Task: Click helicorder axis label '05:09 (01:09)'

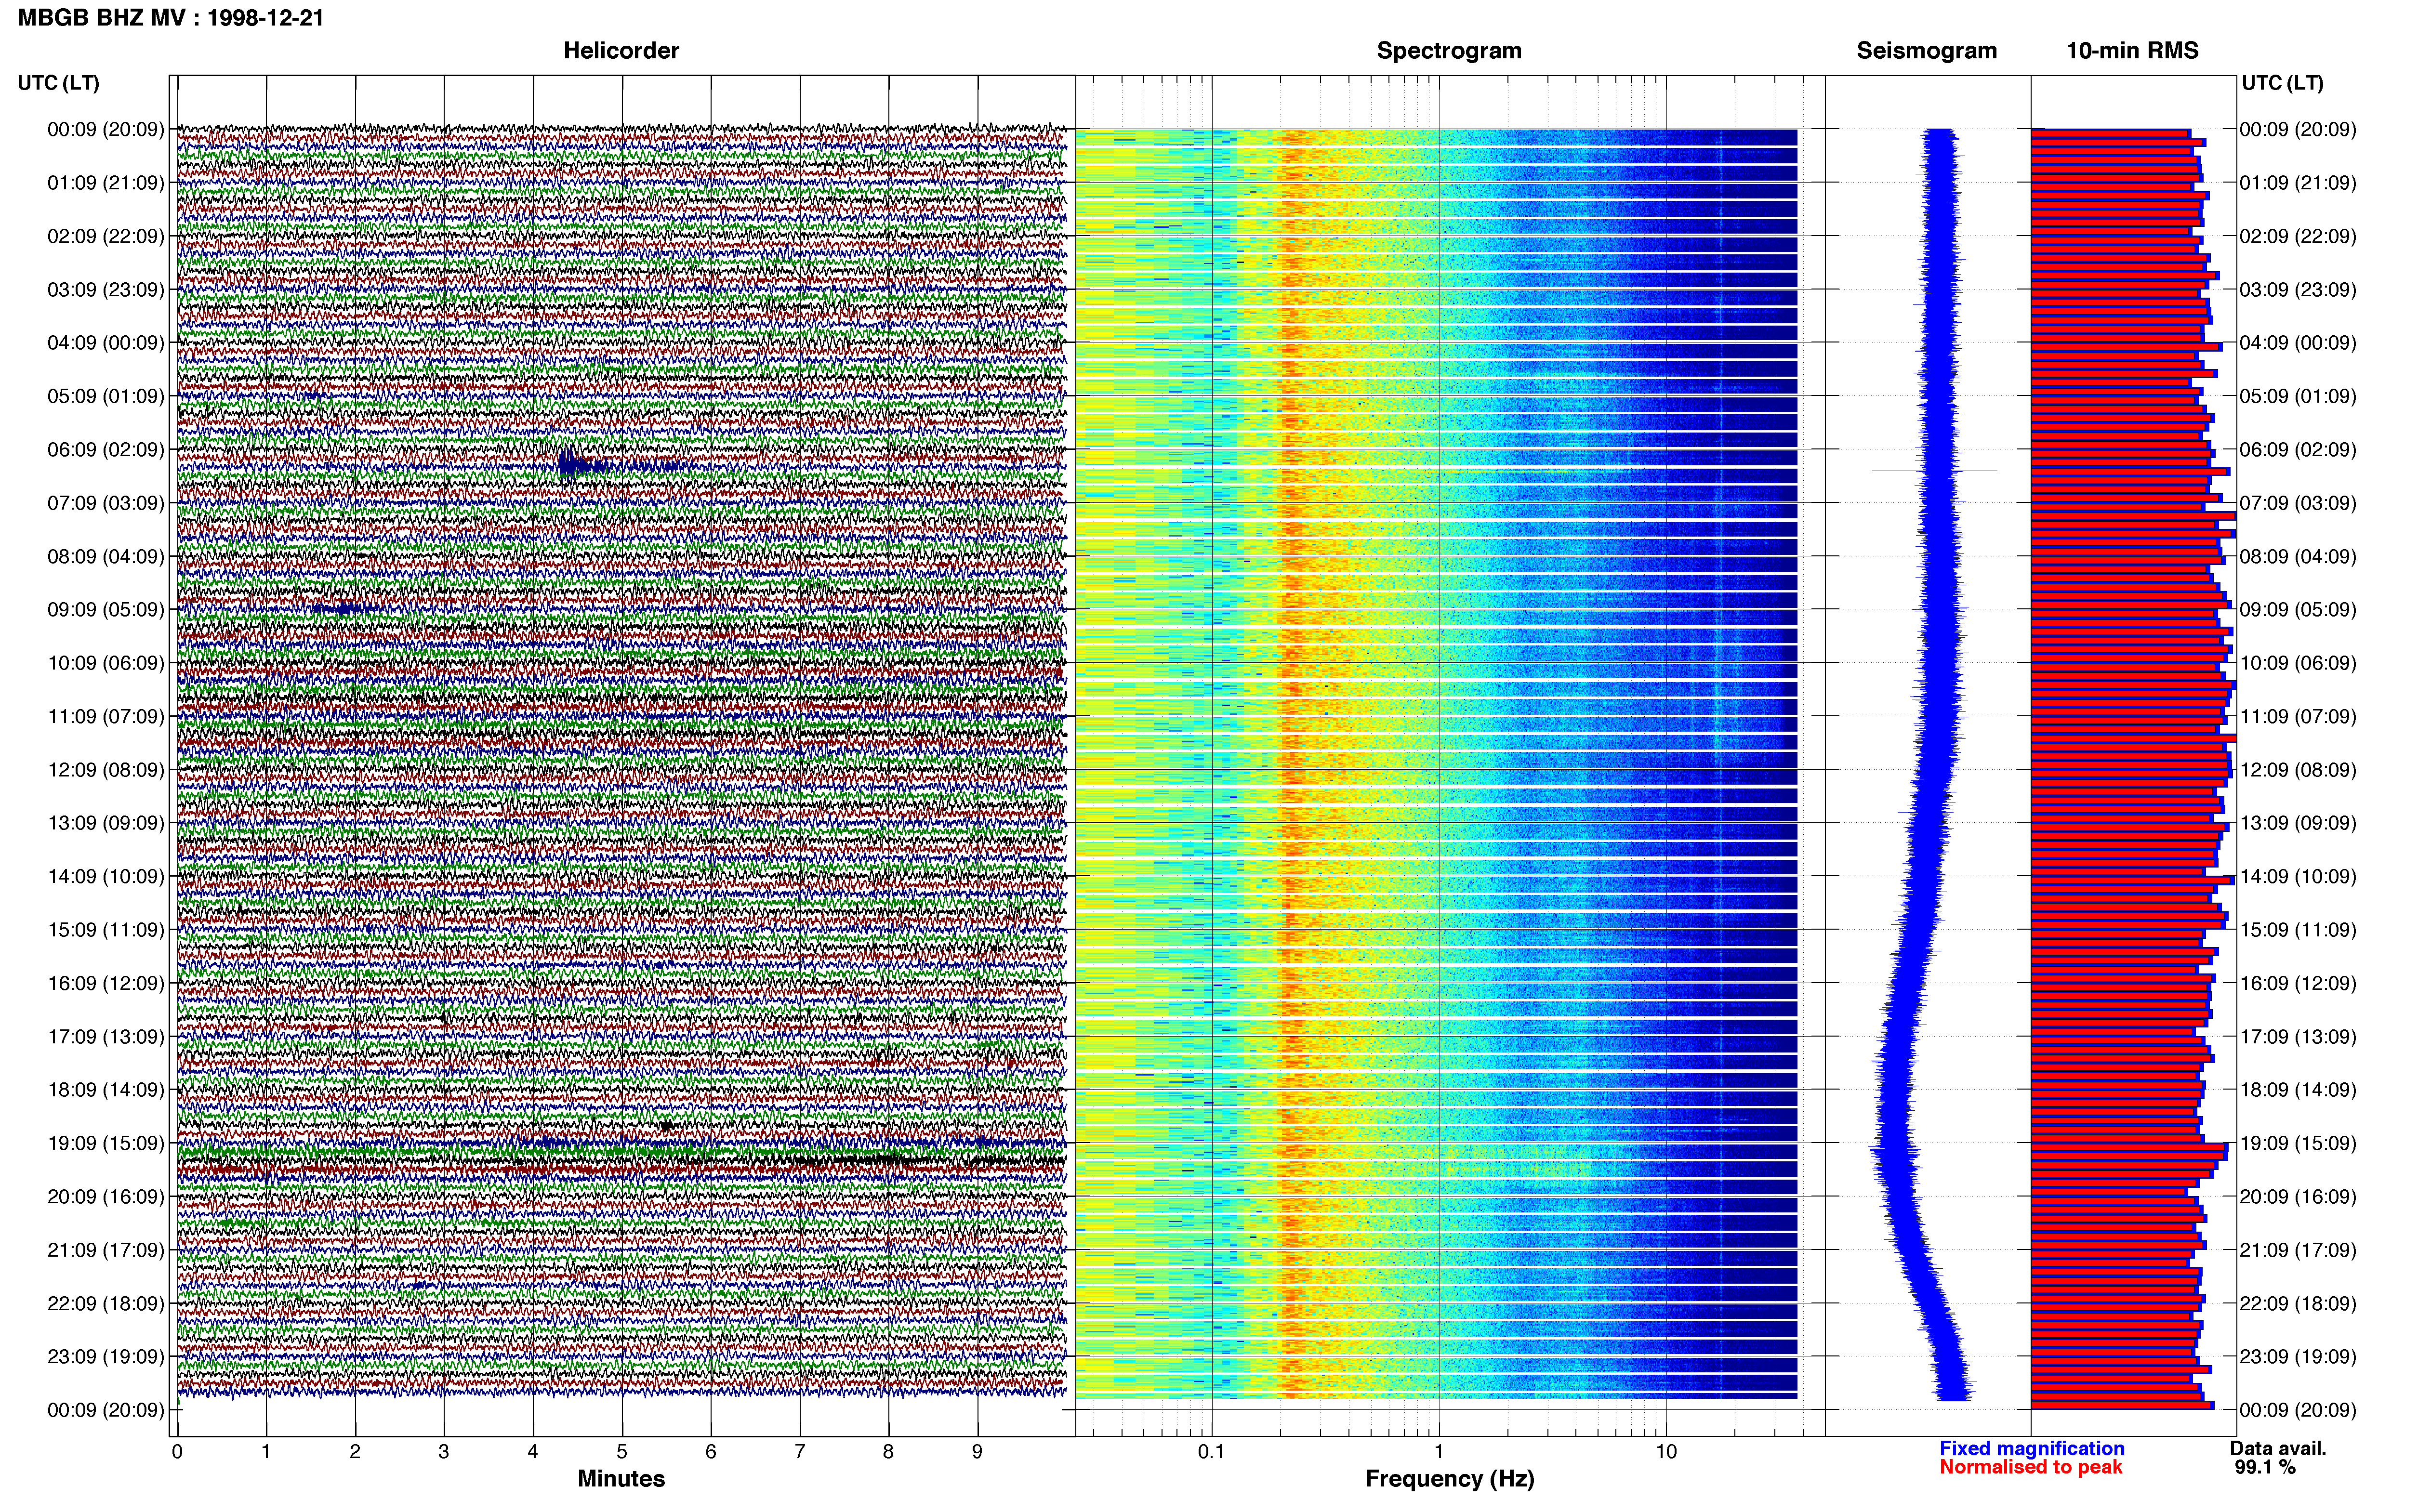Action: 106,396
